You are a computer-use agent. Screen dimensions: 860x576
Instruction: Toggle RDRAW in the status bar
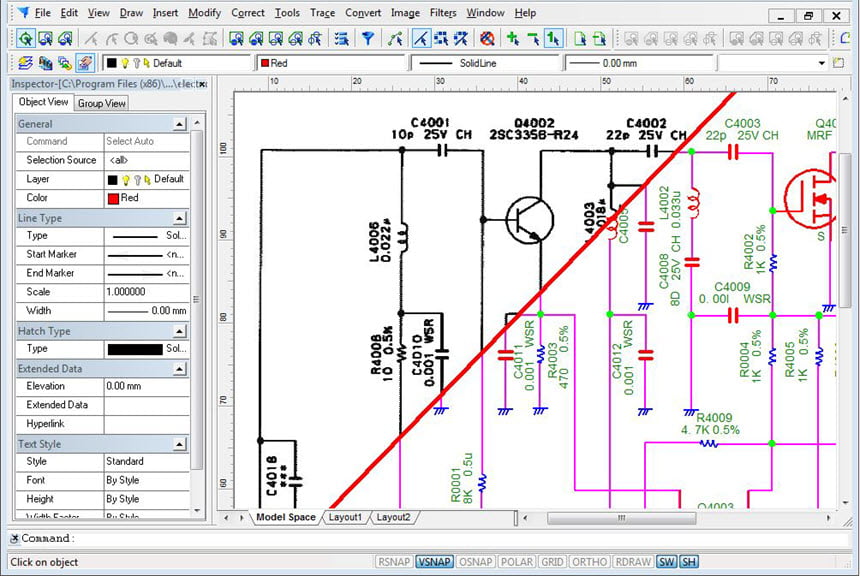click(x=633, y=562)
